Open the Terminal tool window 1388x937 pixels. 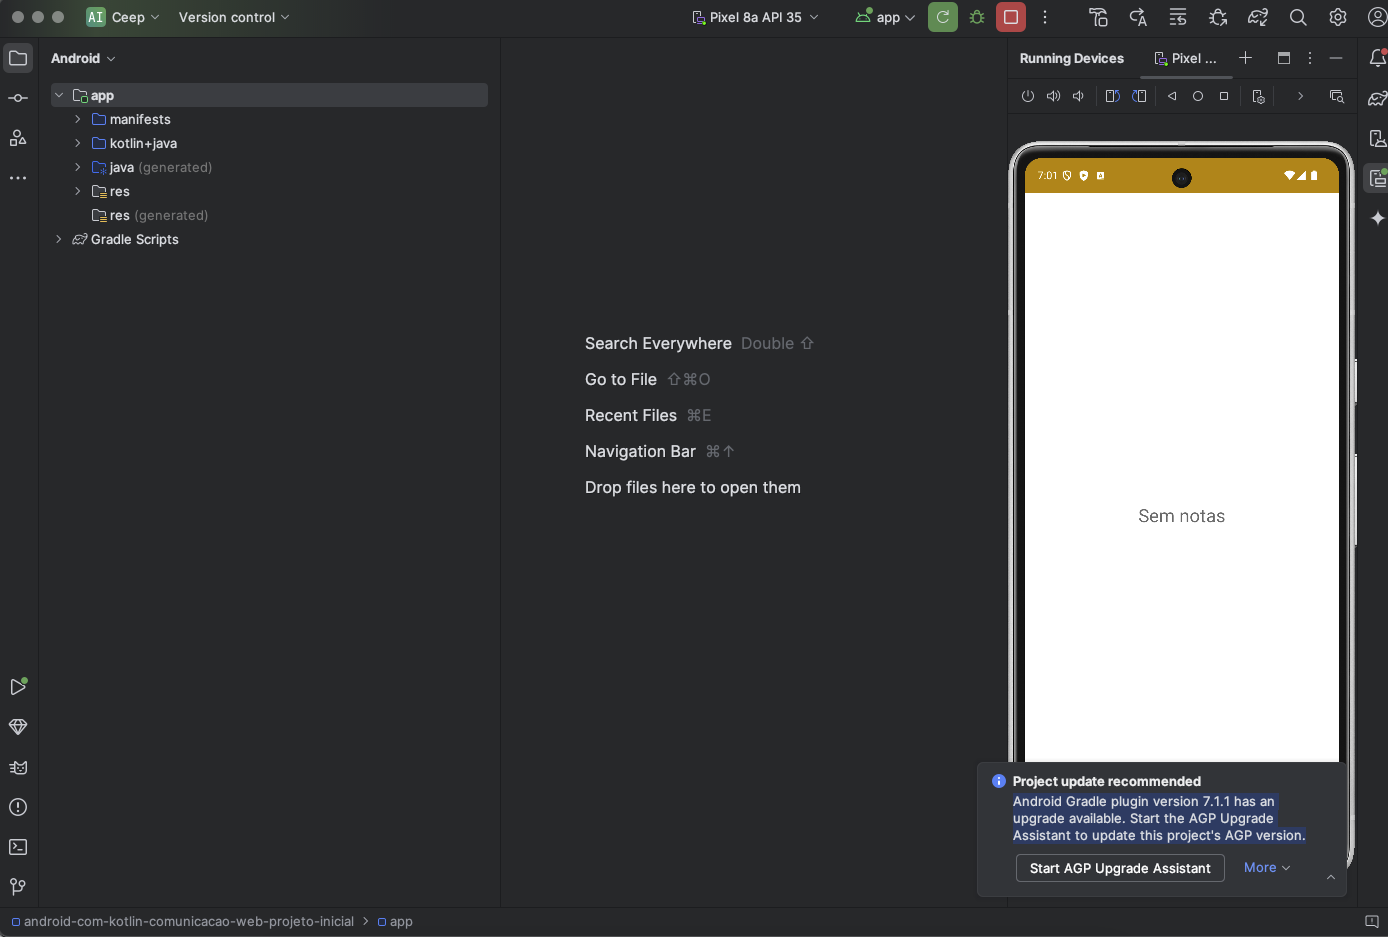tap(18, 847)
